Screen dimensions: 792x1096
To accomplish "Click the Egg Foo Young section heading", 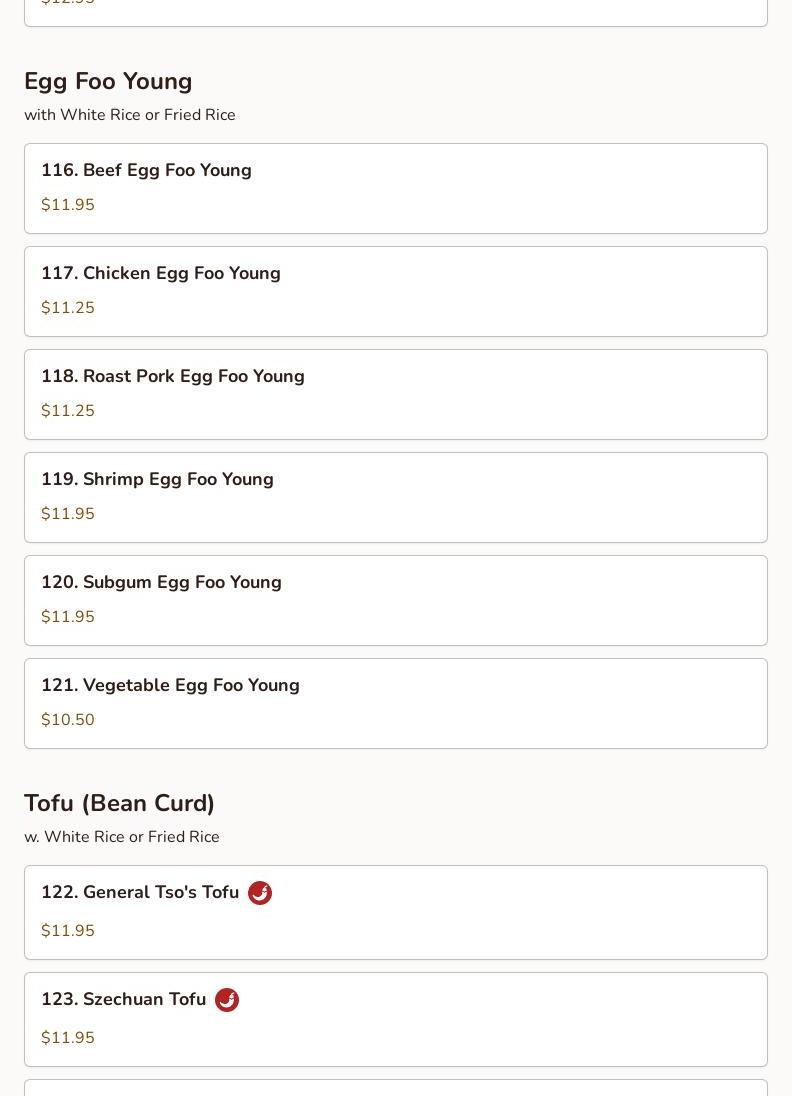I will pyautogui.click(x=108, y=81).
